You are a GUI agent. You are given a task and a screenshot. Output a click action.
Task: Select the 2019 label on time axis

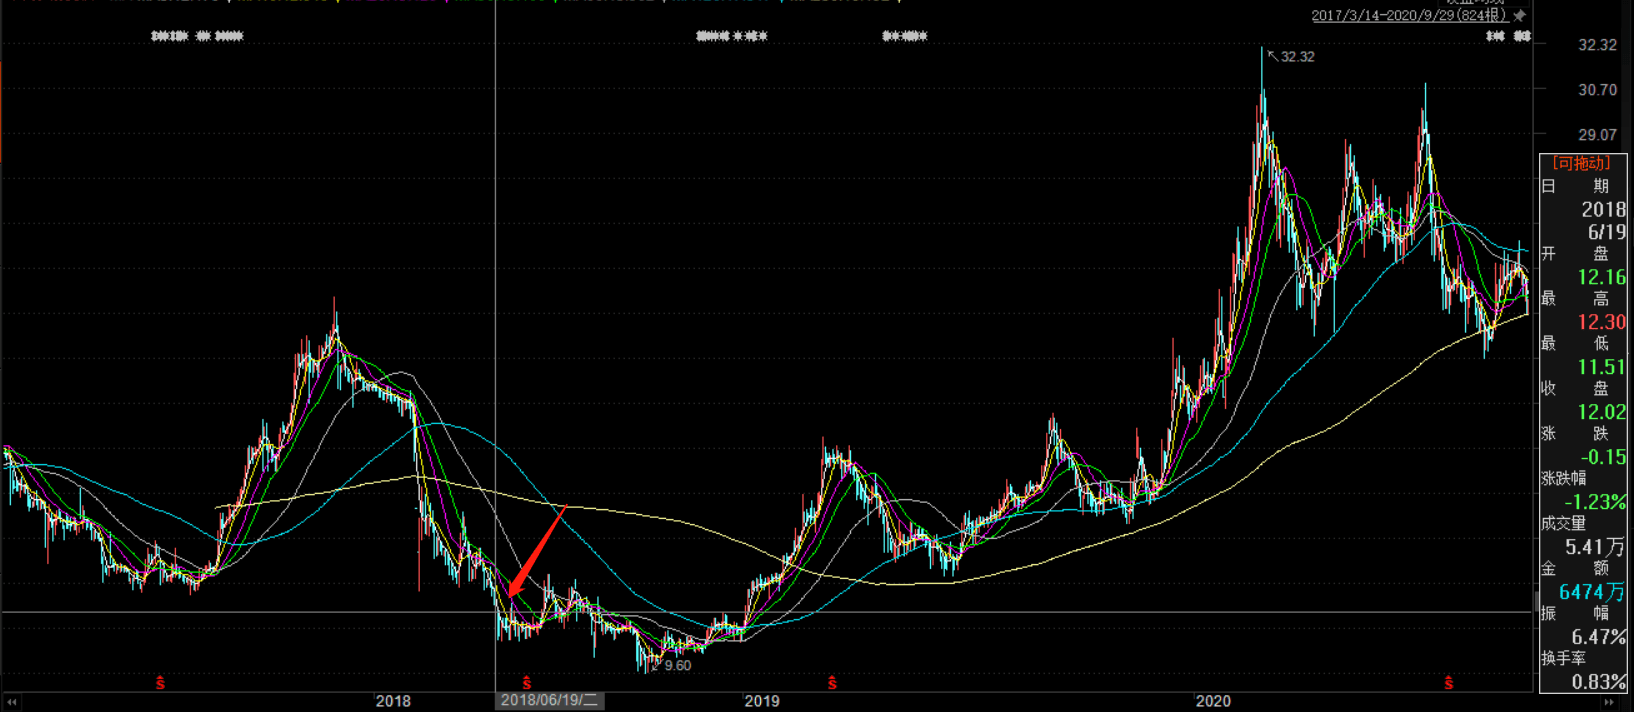point(762,701)
